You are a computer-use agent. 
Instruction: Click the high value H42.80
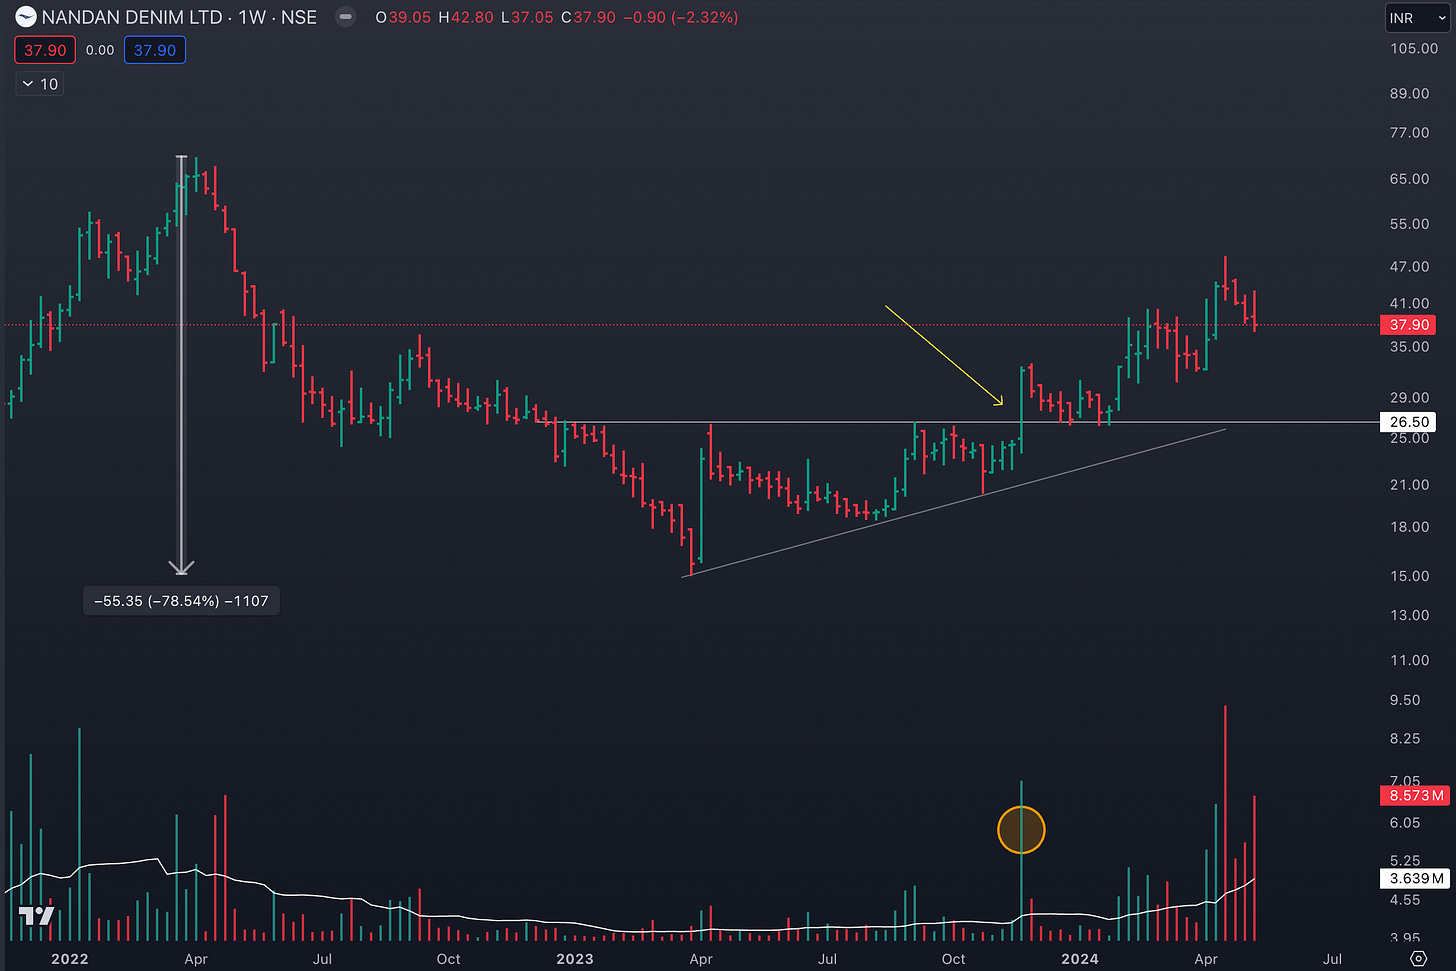click(x=466, y=17)
